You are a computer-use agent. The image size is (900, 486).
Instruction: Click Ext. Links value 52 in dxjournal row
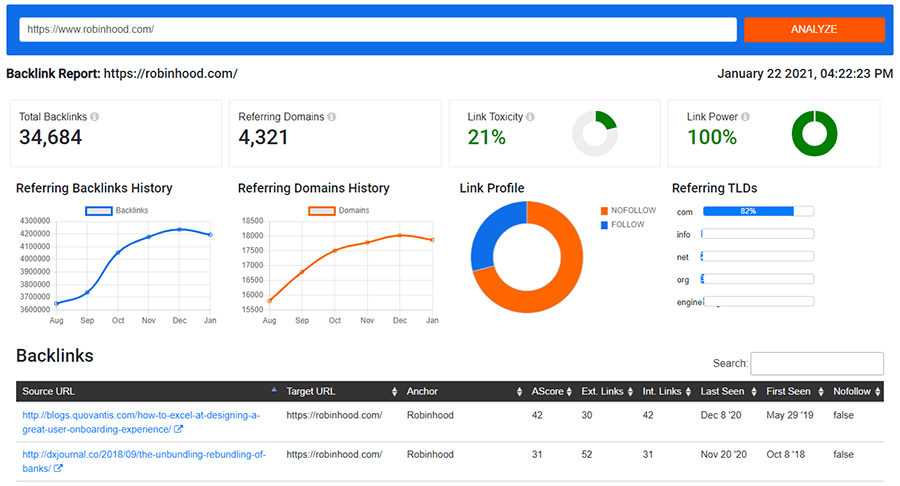[587, 454]
